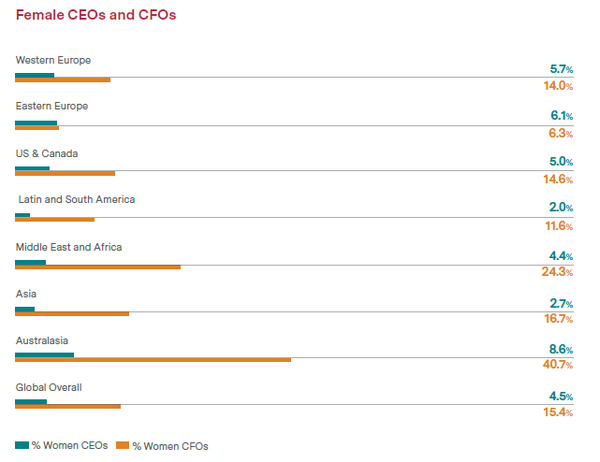The height and width of the screenshot is (462, 600).
Task: Click the 5.7% Western Europe CEO value
Action: point(560,69)
